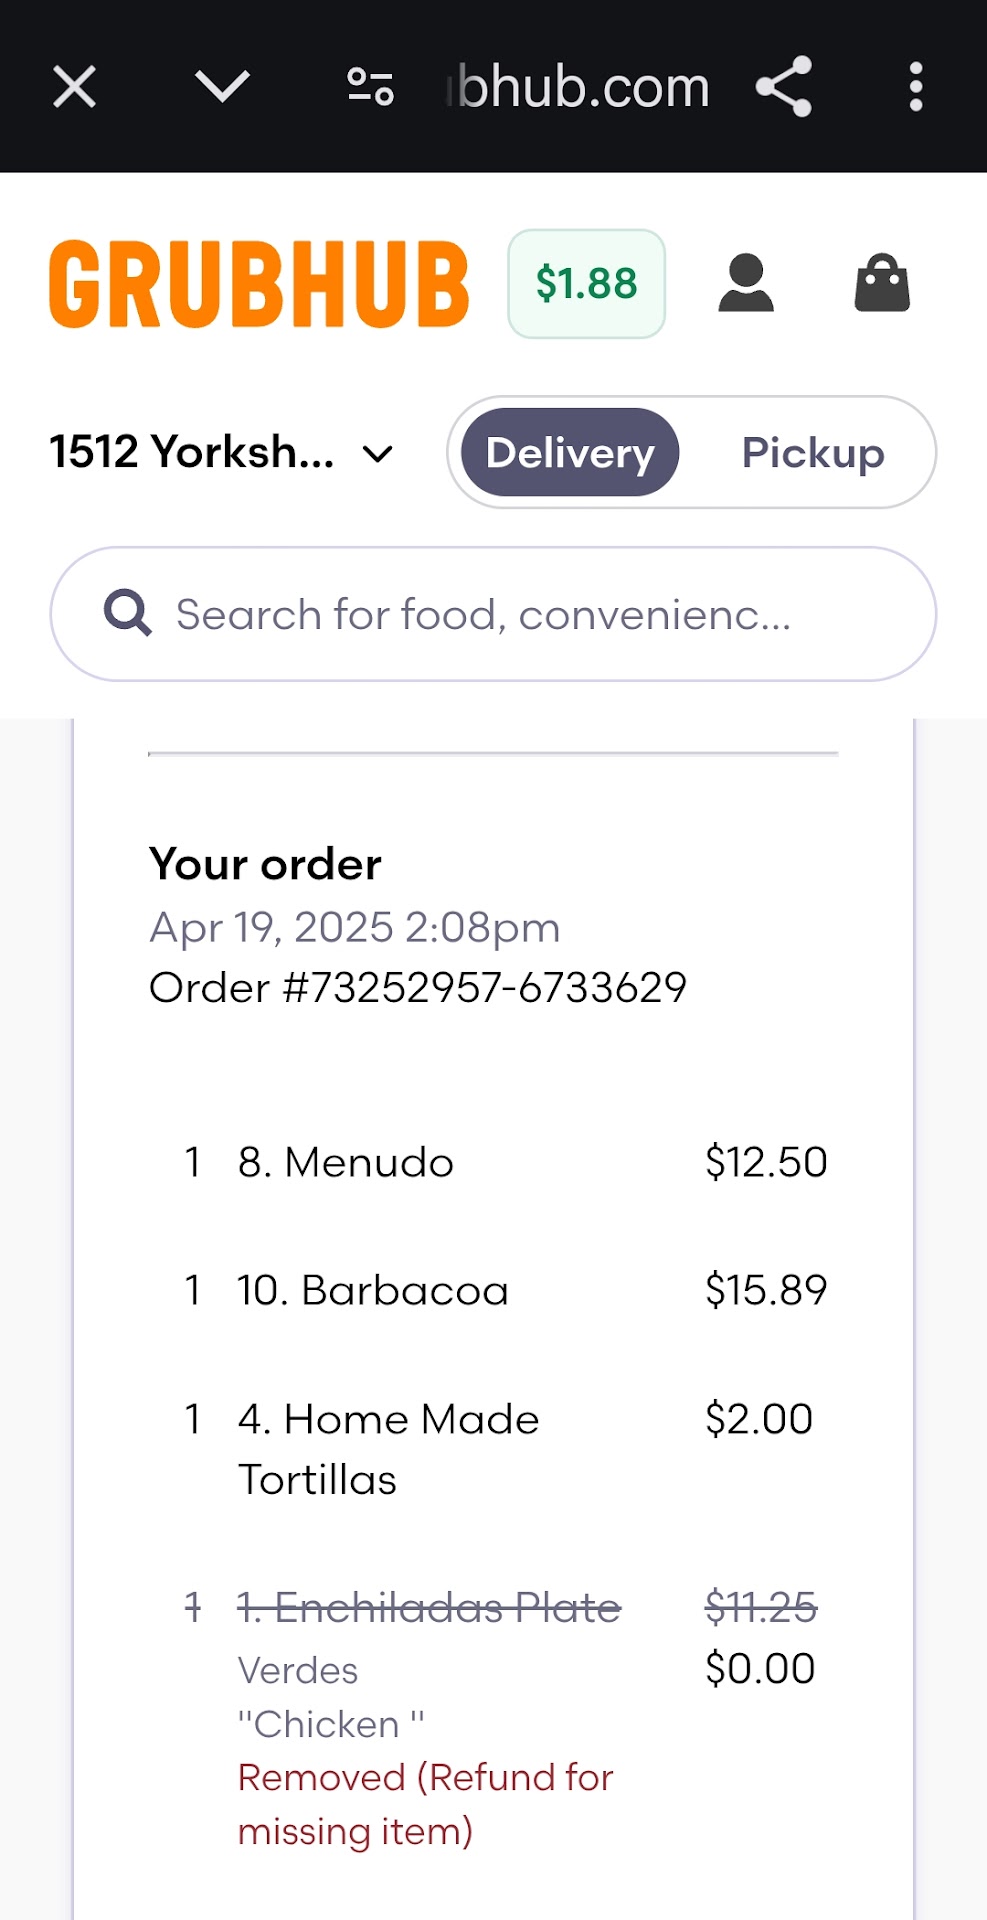This screenshot has width=987, height=1920.
Task: Tap the chevron next to delivery address
Action: [378, 455]
